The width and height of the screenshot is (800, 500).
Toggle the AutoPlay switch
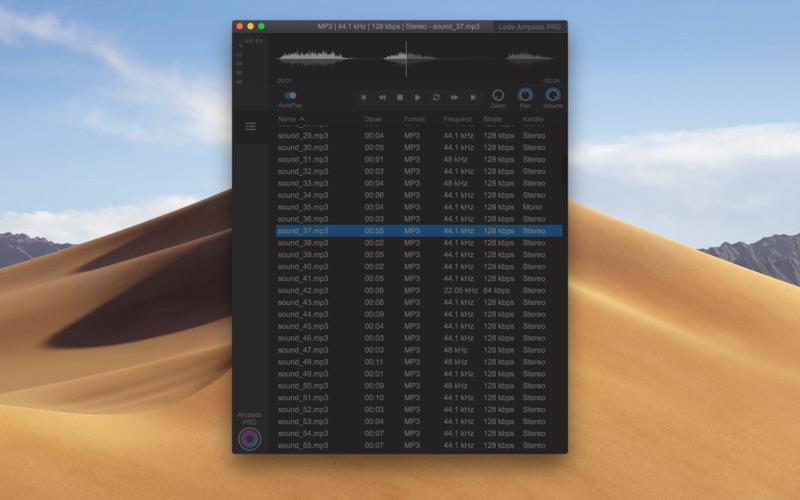click(290, 95)
